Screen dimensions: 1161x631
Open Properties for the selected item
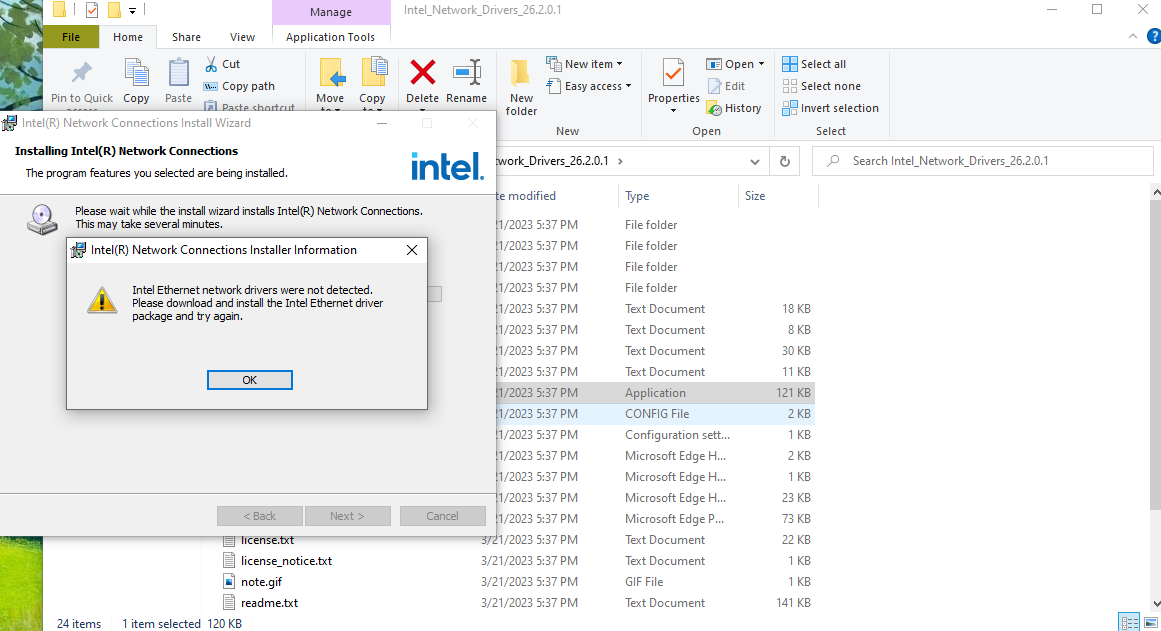(x=673, y=85)
